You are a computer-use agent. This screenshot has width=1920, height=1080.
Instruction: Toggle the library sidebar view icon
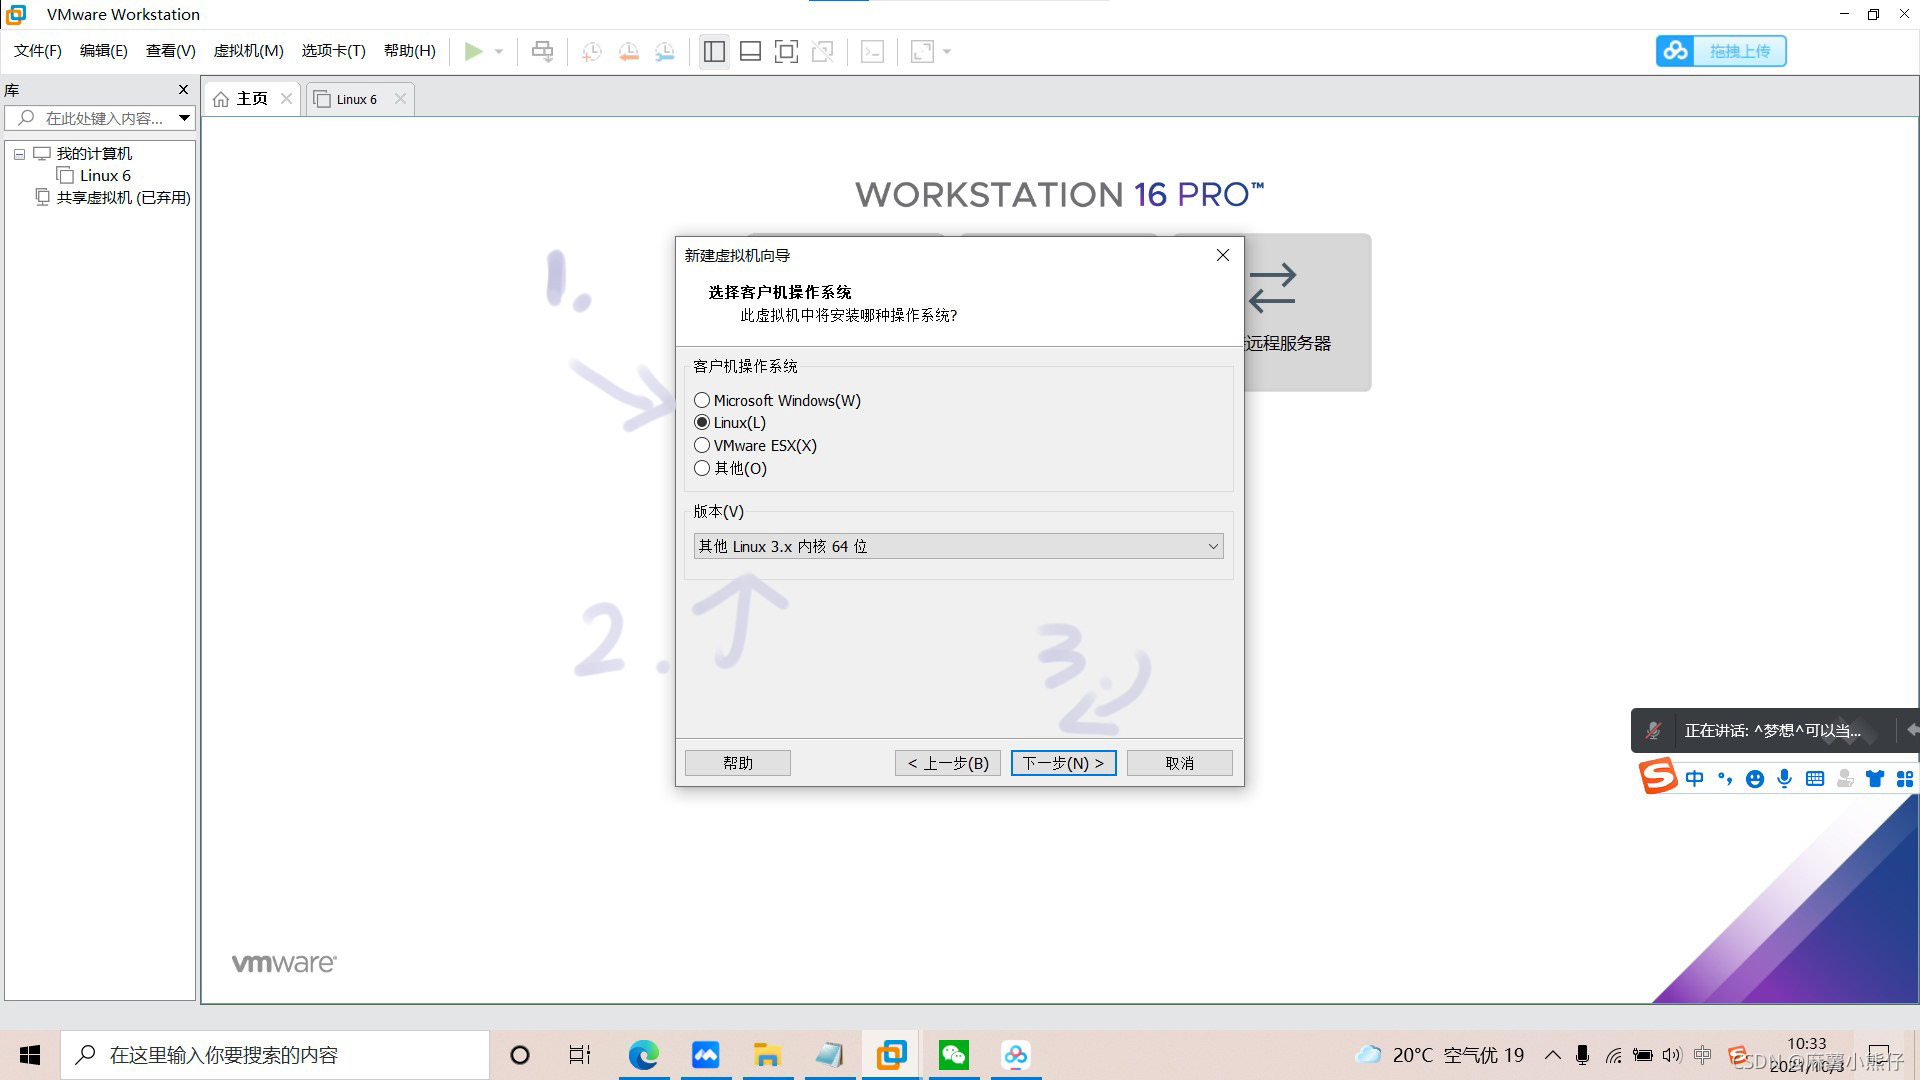714,51
